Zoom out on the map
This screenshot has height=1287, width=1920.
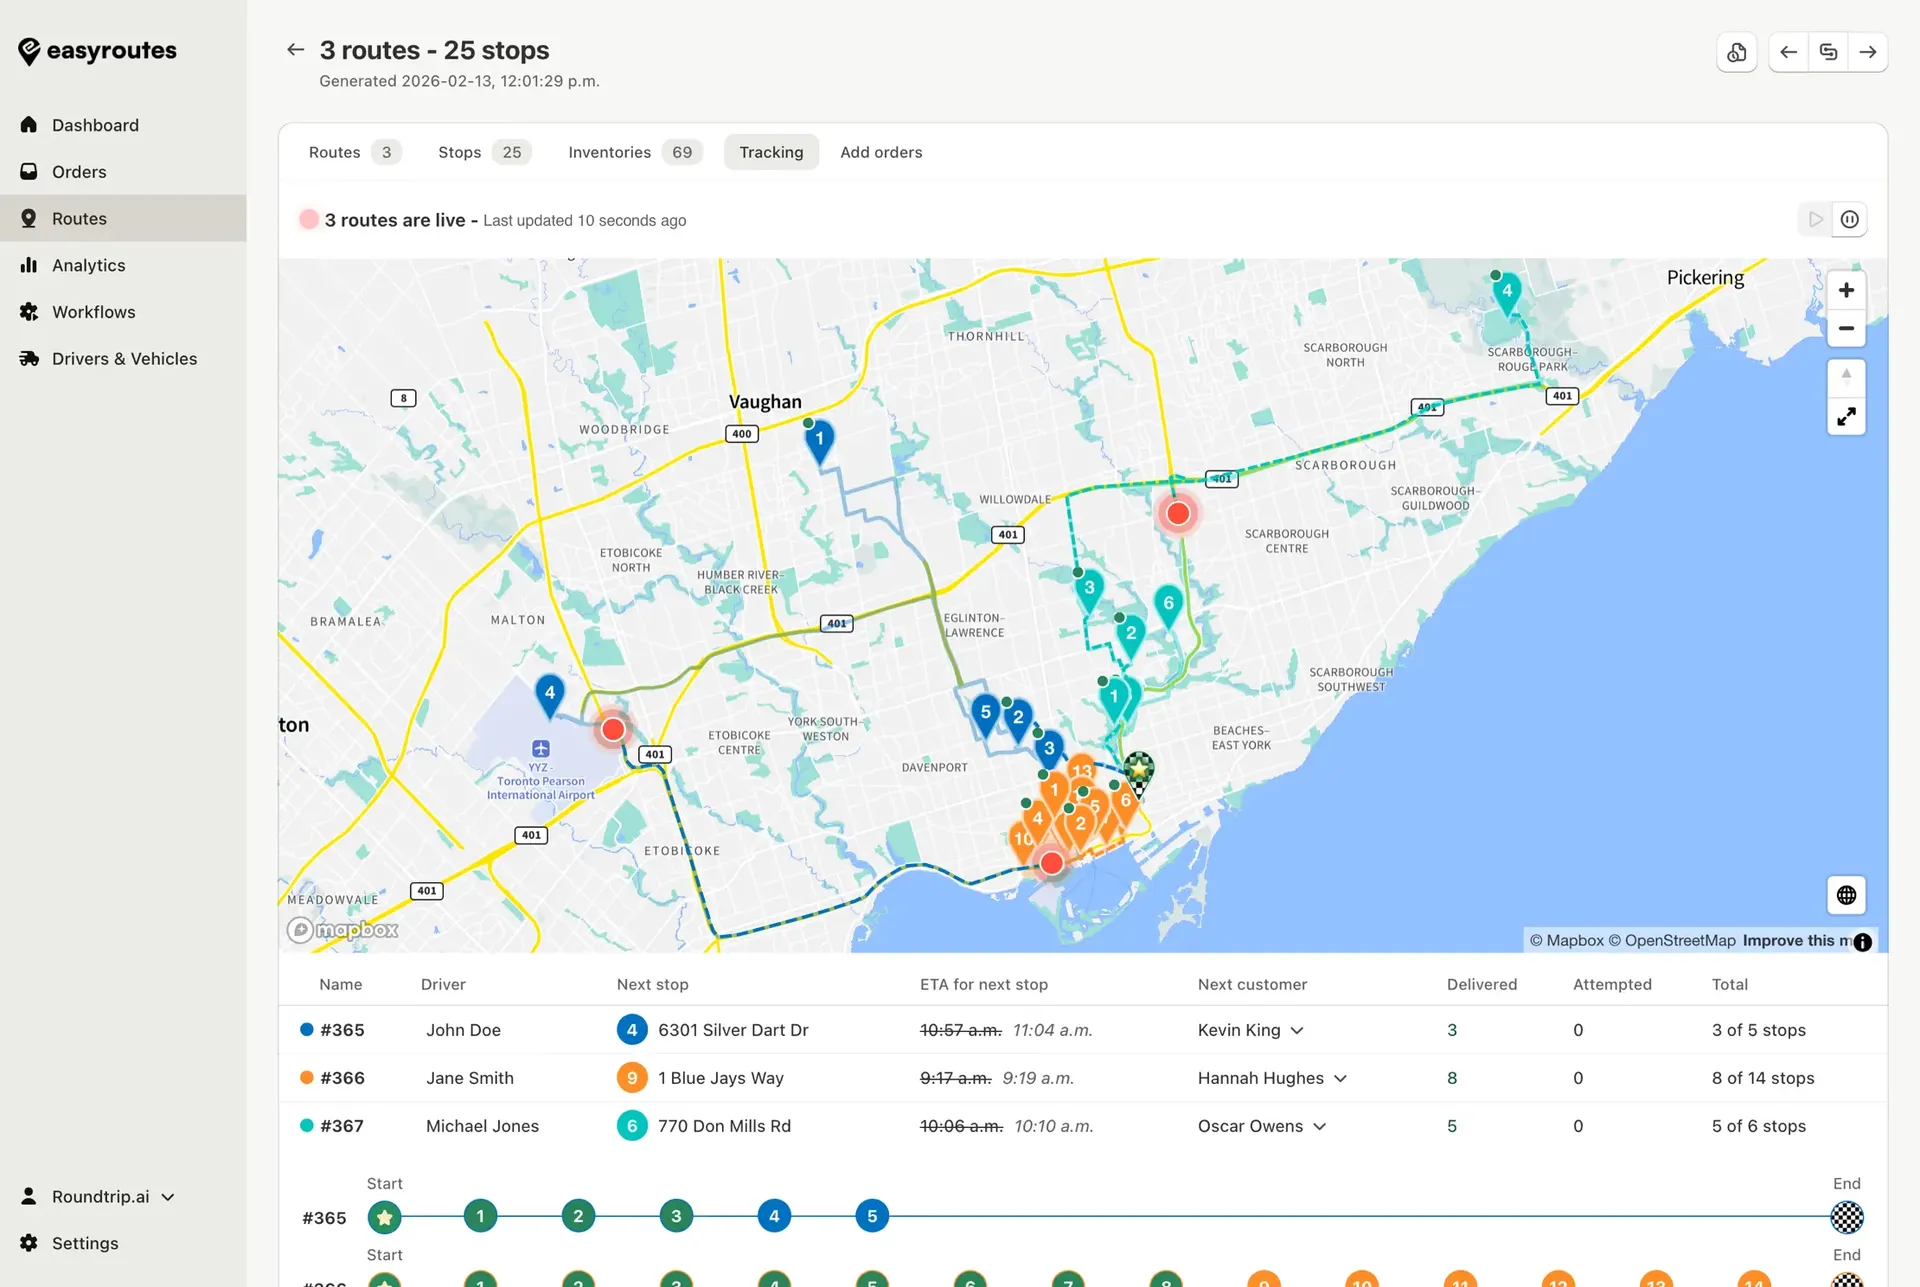[x=1846, y=328]
